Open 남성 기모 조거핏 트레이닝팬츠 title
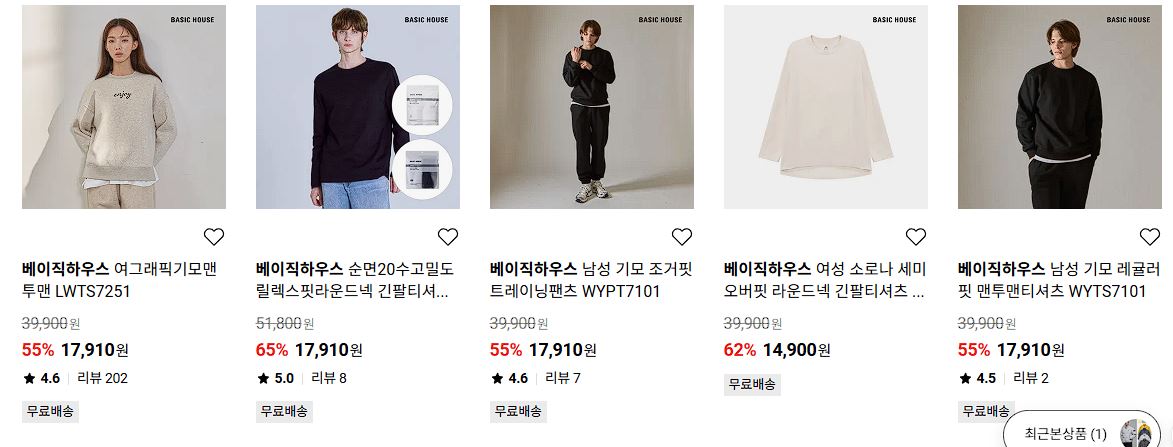This screenshot has width=1173, height=447. (591, 280)
